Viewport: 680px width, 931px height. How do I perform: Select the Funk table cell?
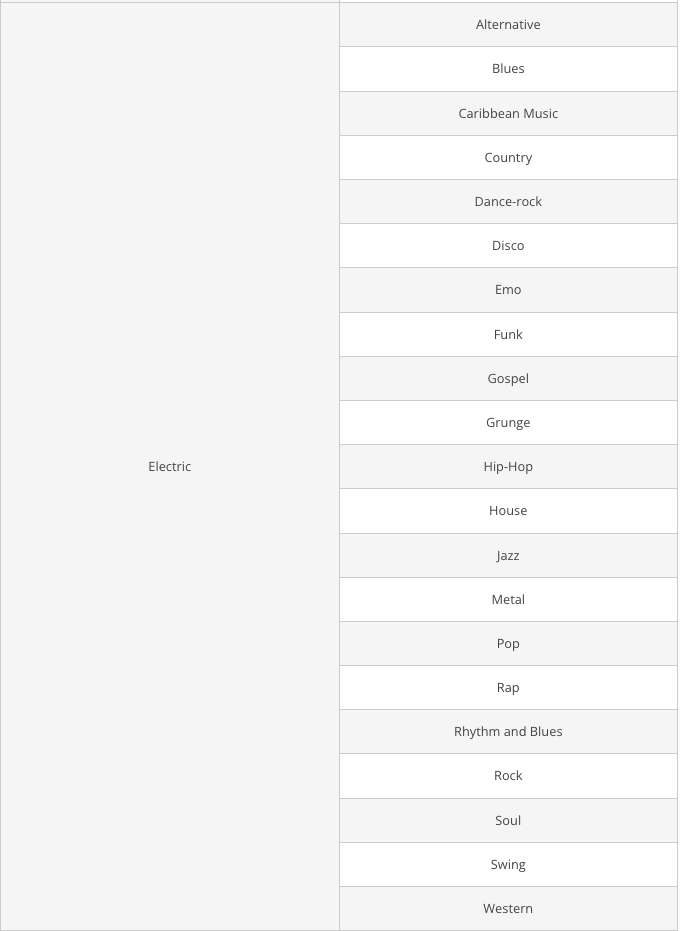pyautogui.click(x=508, y=334)
